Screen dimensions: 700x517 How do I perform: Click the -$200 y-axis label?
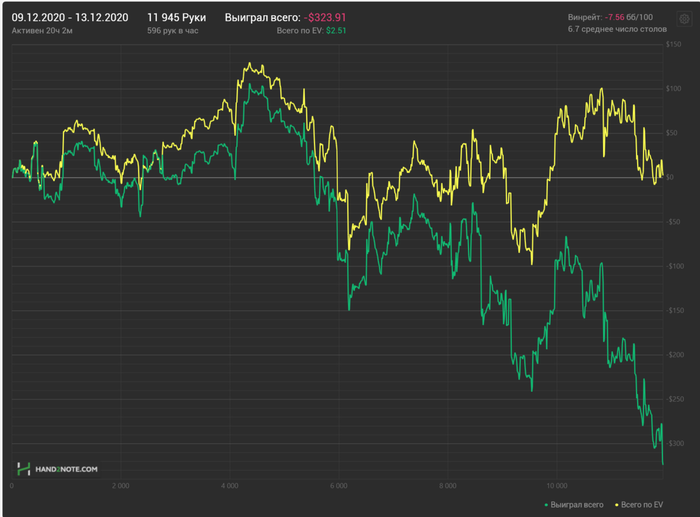[675, 354]
